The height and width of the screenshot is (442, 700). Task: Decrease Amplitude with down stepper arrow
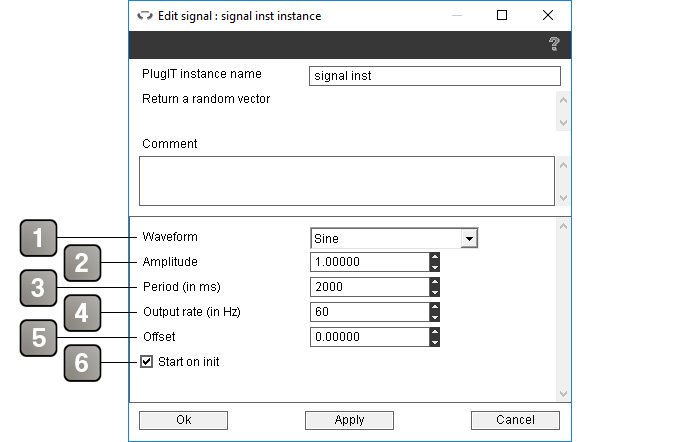tap(434, 267)
